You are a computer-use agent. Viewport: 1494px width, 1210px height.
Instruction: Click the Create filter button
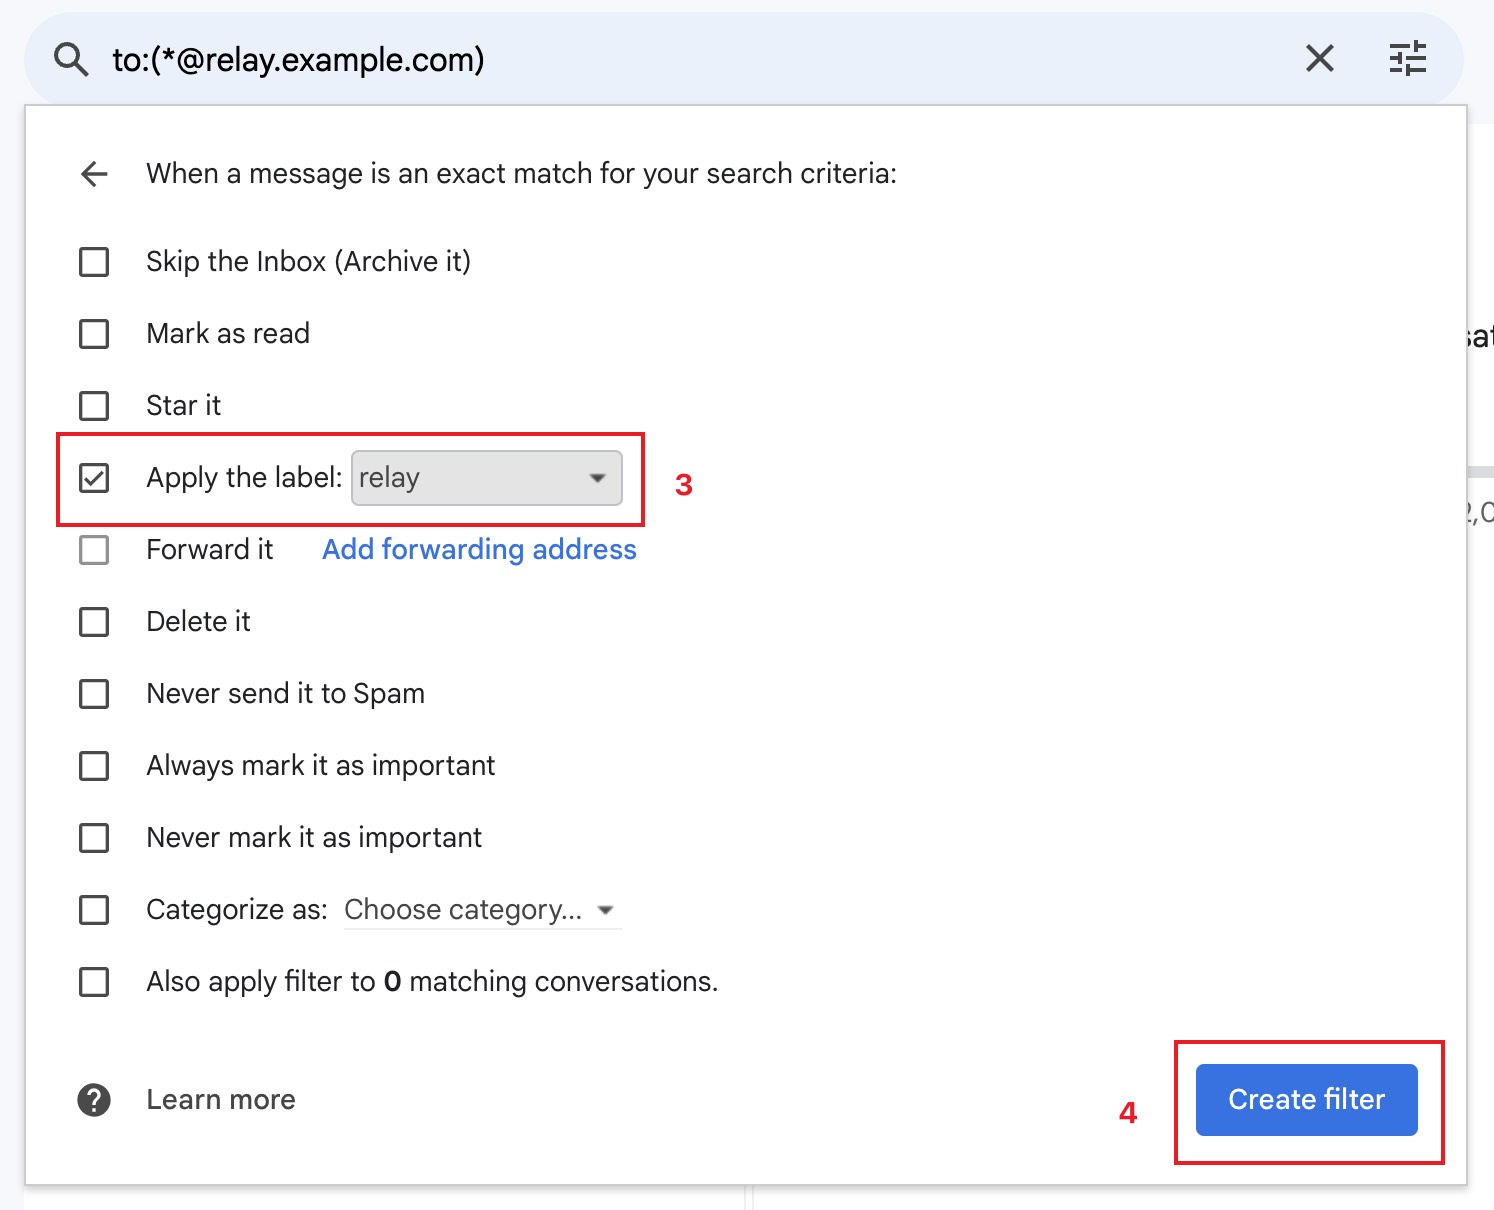coord(1306,1100)
